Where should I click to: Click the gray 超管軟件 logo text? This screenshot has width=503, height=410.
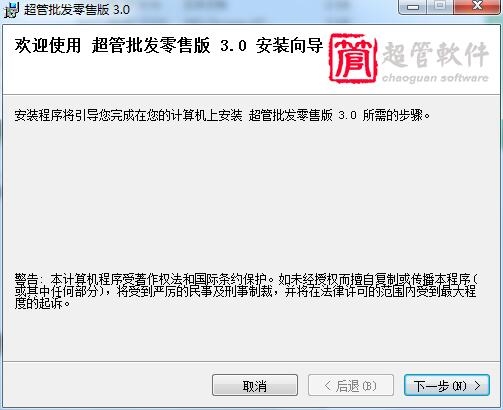(435, 54)
